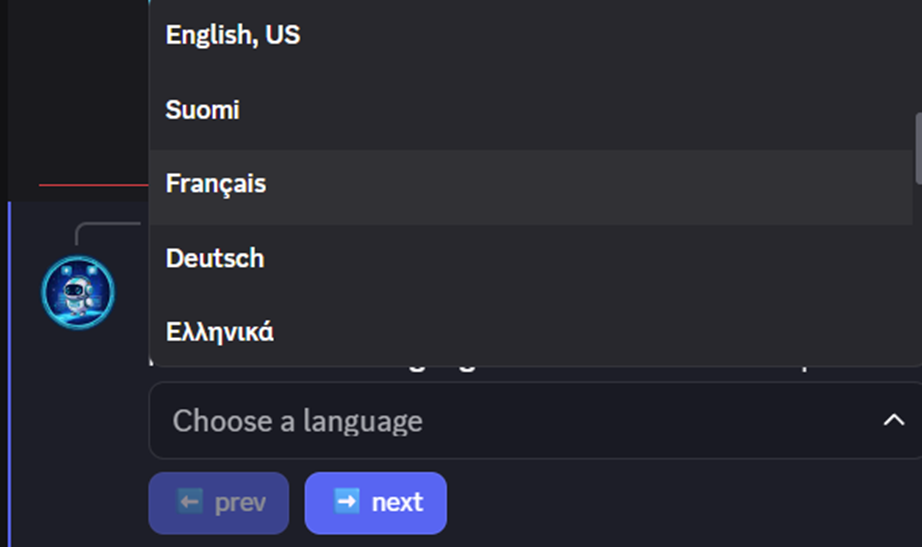The image size is (922, 547).
Task: Click the left arrow emoji on prev
Action: pos(190,501)
